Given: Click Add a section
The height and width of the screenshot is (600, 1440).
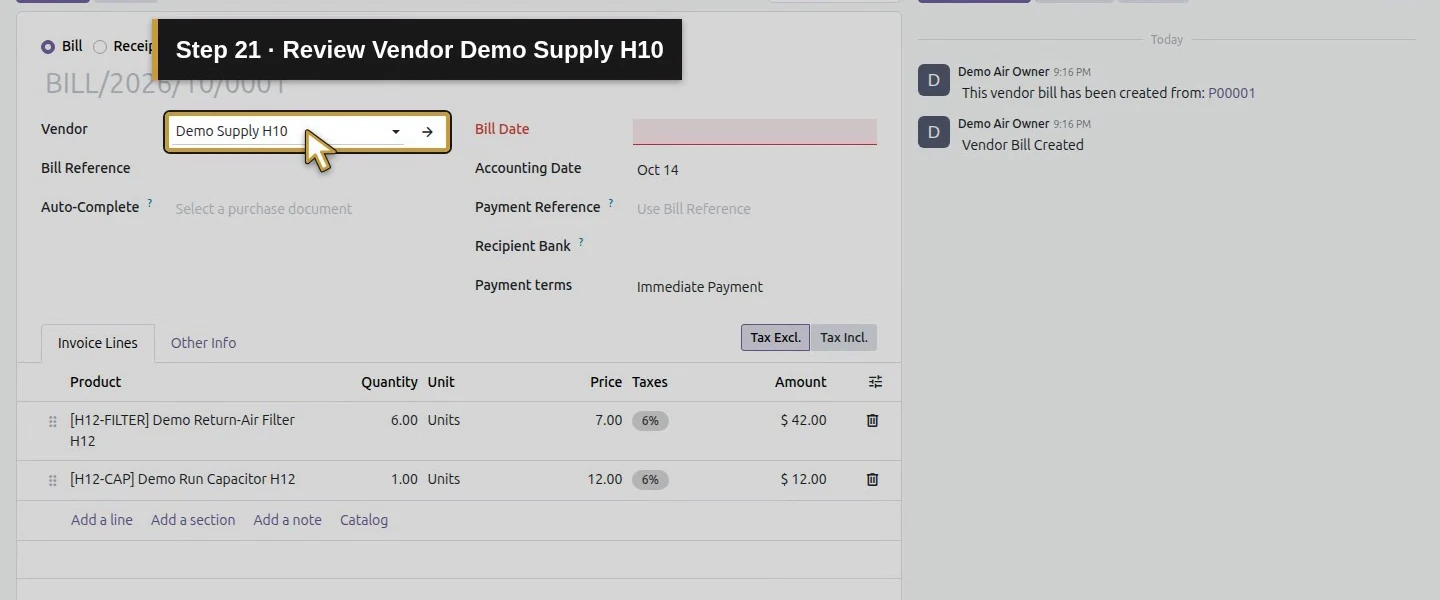Looking at the screenshot, I should pos(193,520).
